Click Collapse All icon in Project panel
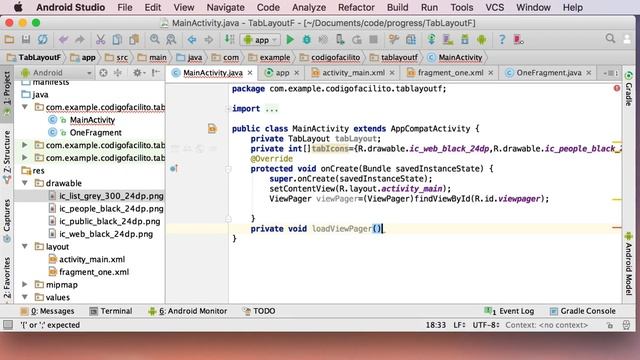Viewport: 640px width, 360px height. tap(118, 73)
